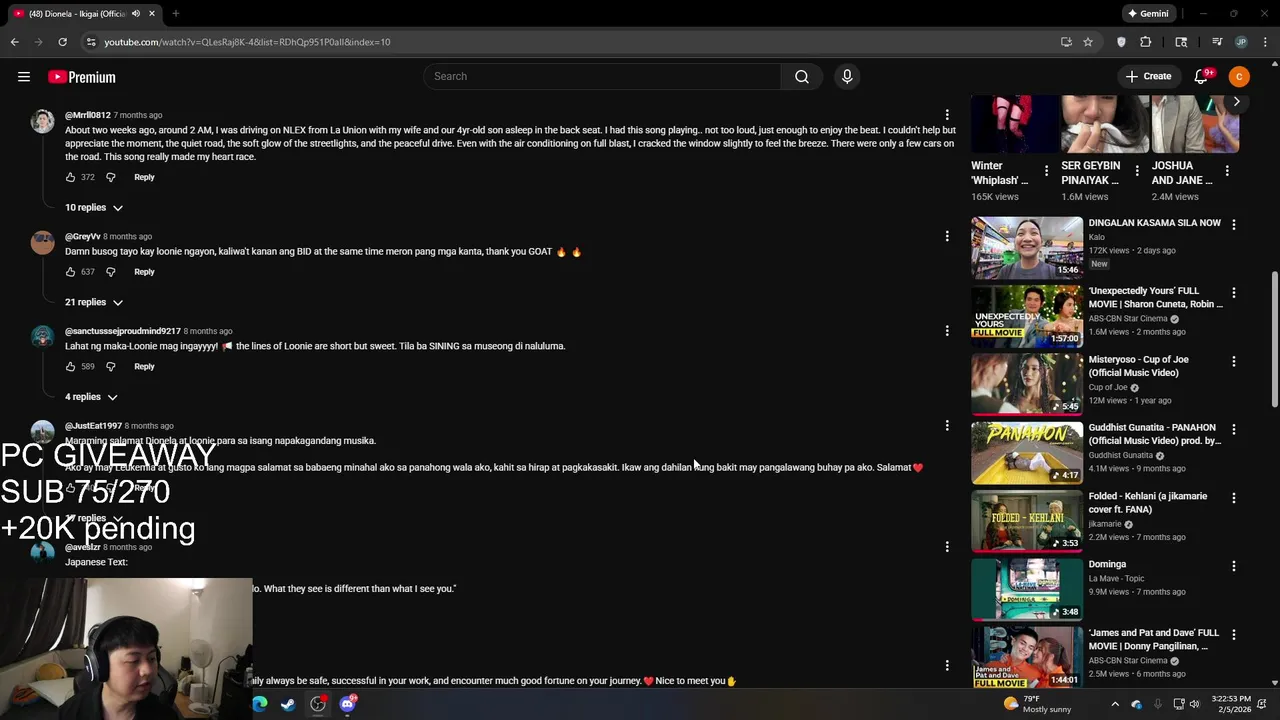Open Guddhist Gunatita - PANAHON thumbnail
The image size is (1280, 720).
point(1027,452)
